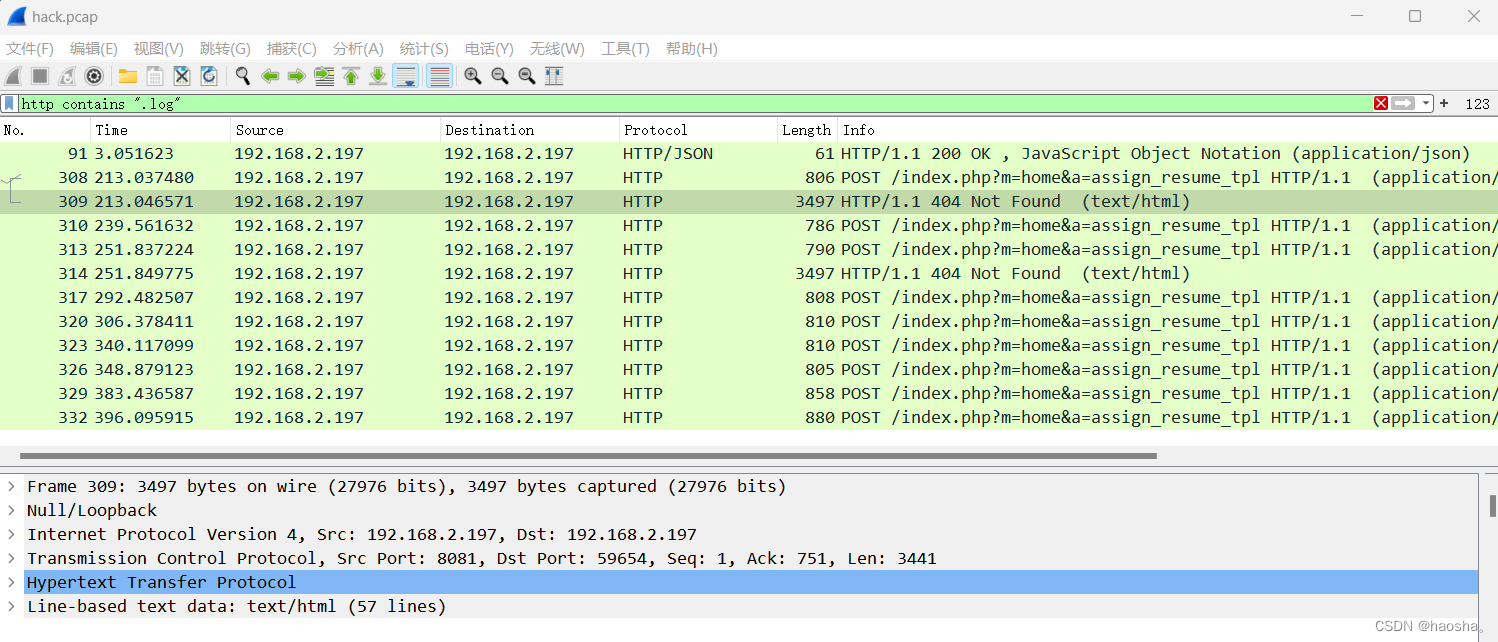The height and width of the screenshot is (642, 1498).
Task: Expand the Frame 309 details section
Action: click(10, 486)
